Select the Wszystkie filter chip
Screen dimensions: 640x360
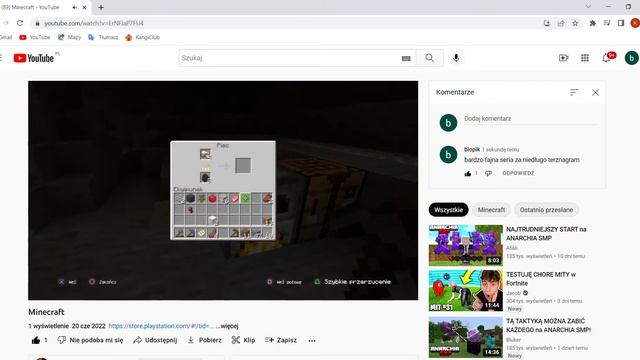coord(448,210)
